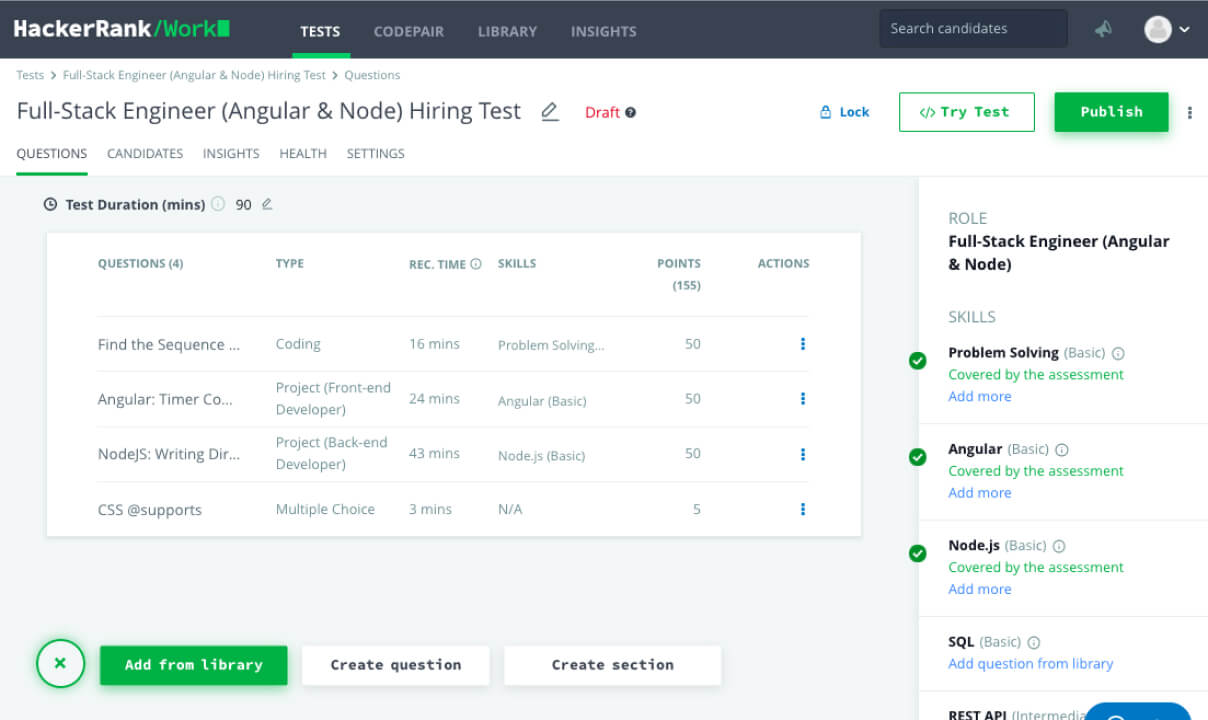Select the Insights sub-tab under test title
Viewport: 1208px width, 720px height.
click(x=231, y=154)
